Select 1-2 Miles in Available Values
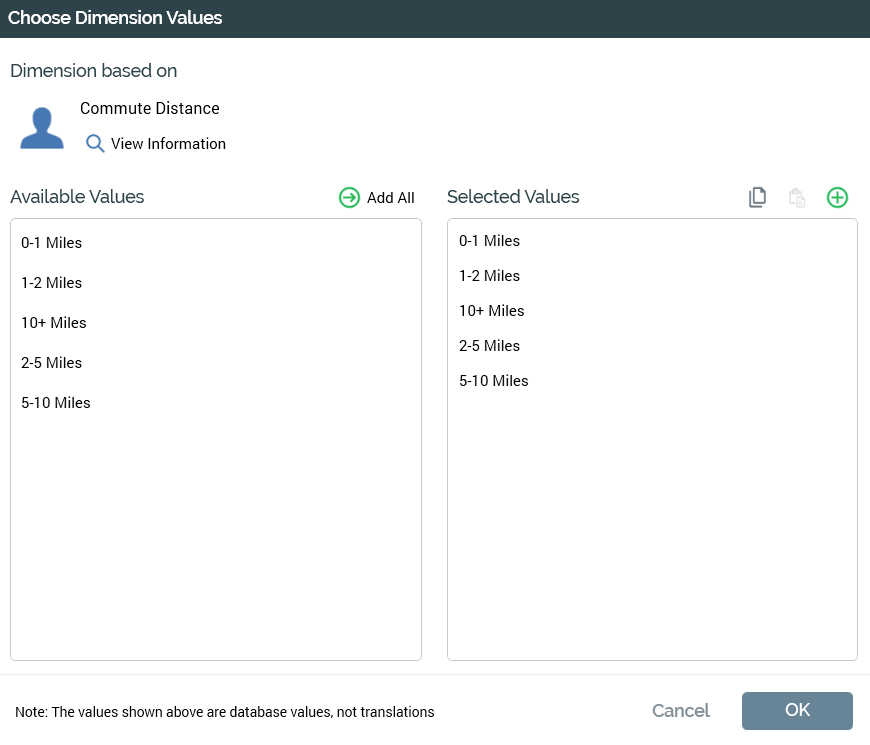Screen dimensions: 870x745 pos(52,283)
